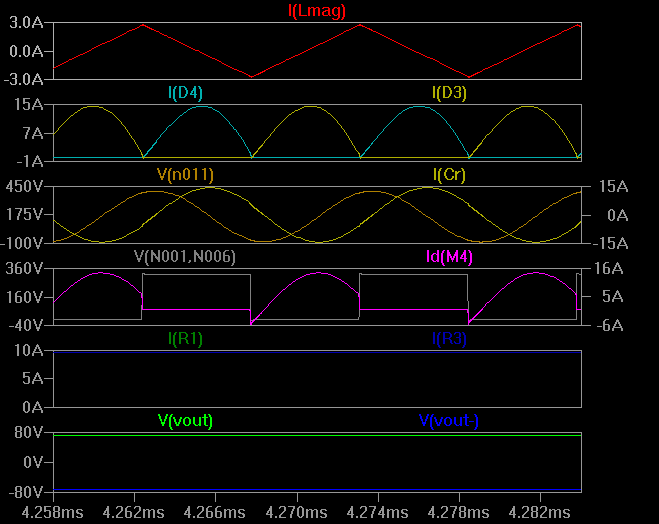Click the right-side 5A axis label

click(x=613, y=297)
